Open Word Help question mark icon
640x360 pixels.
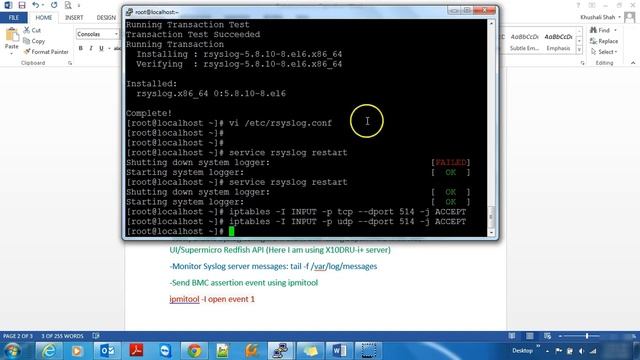tap(578, 5)
